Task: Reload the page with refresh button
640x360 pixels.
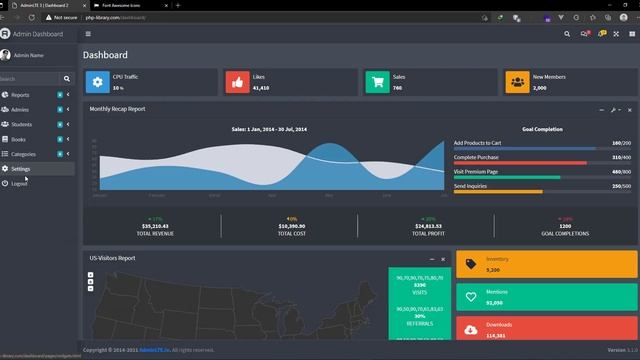Action: (32, 18)
